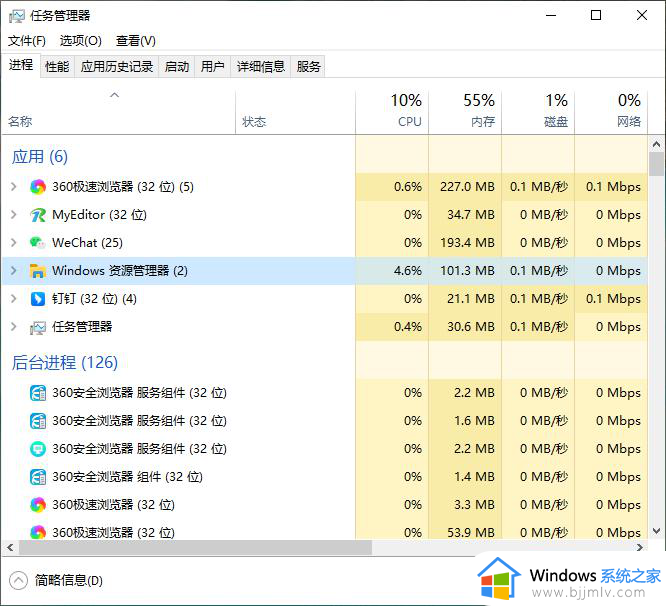Click the horizontal scrollbar left arrow
666x606 pixels.
[10, 547]
